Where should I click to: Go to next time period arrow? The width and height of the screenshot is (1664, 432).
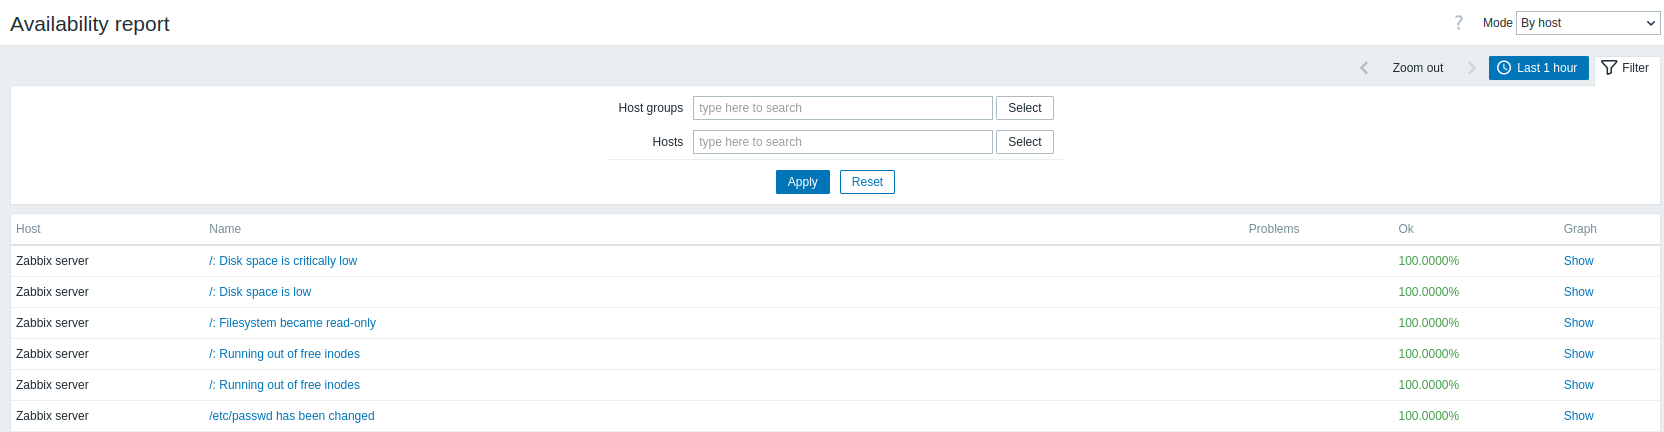click(1472, 68)
